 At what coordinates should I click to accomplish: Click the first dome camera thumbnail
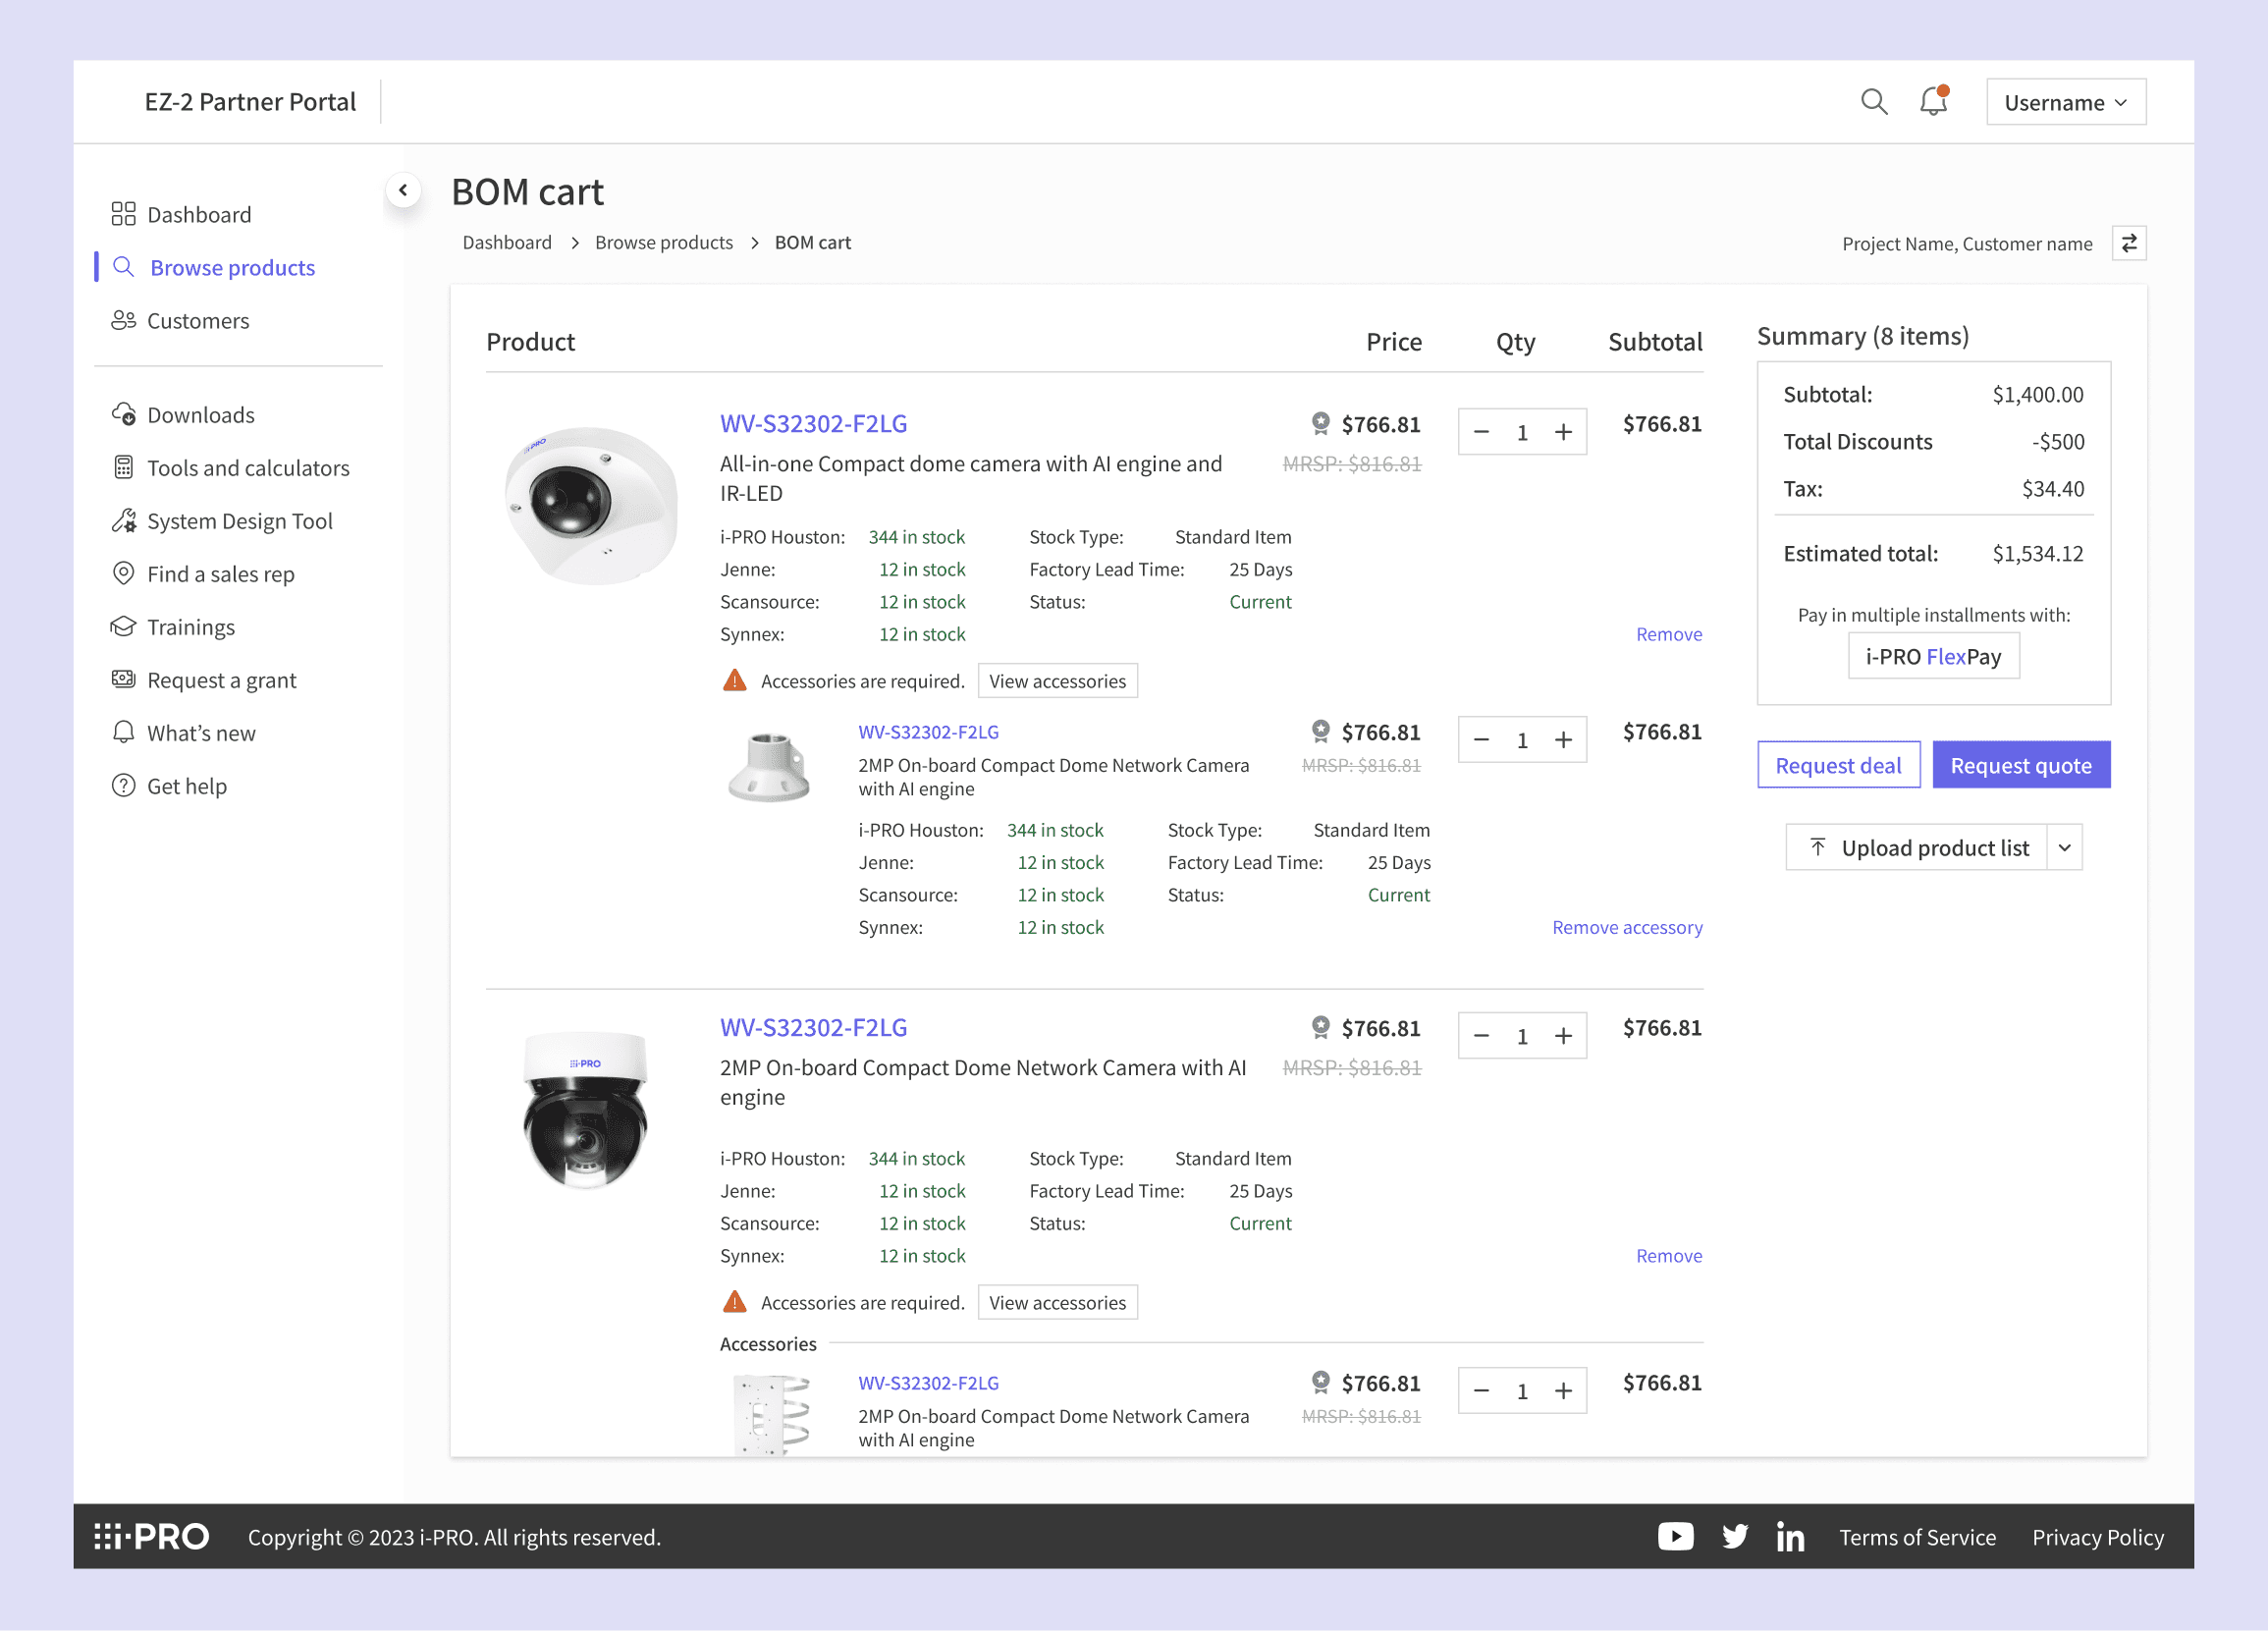click(590, 505)
